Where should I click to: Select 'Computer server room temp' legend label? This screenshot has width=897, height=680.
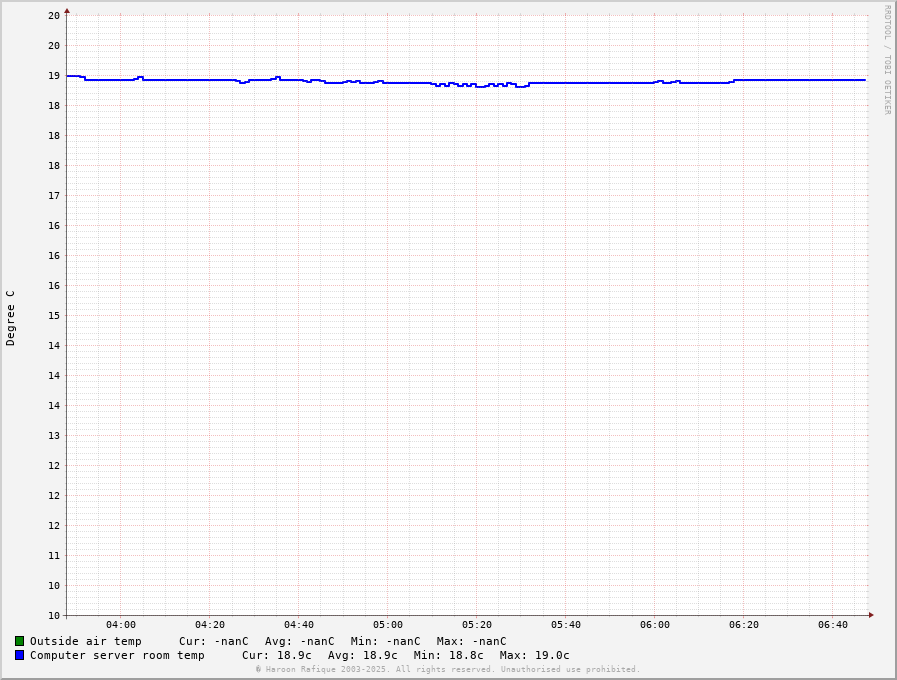pos(117,655)
